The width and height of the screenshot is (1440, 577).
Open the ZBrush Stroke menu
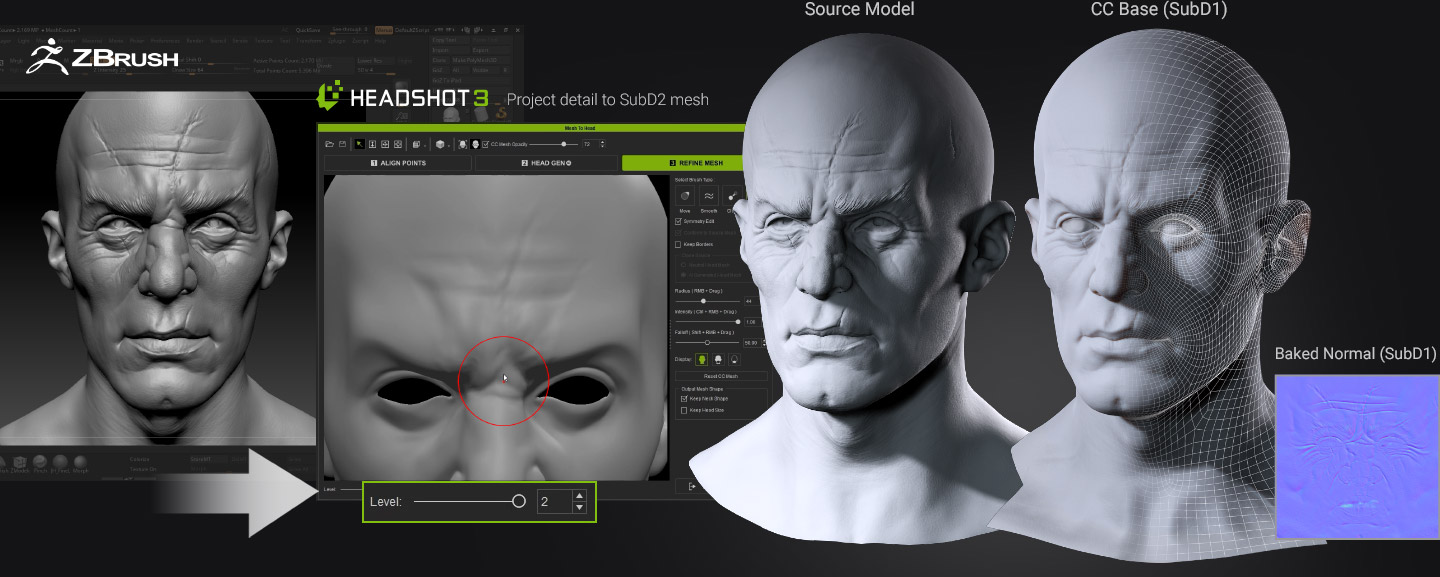coord(240,41)
